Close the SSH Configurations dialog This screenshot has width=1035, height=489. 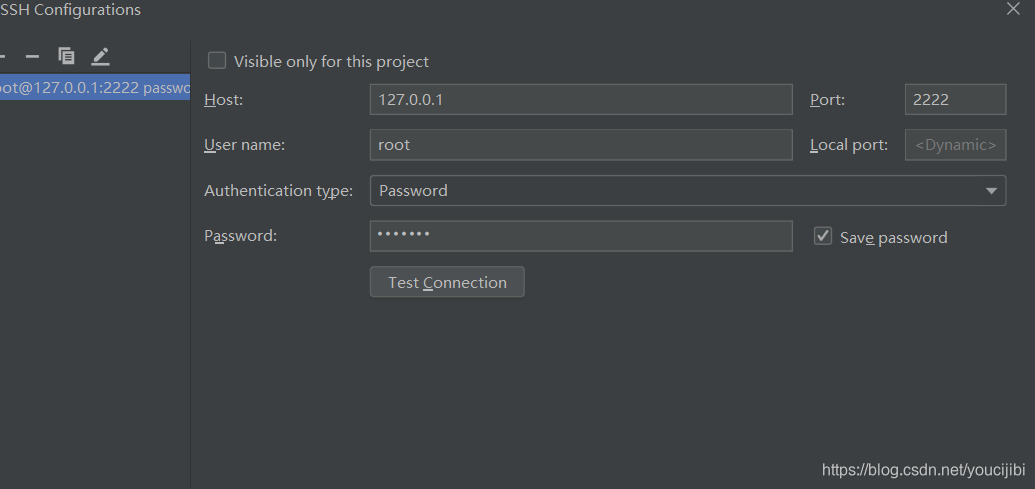click(x=1013, y=8)
